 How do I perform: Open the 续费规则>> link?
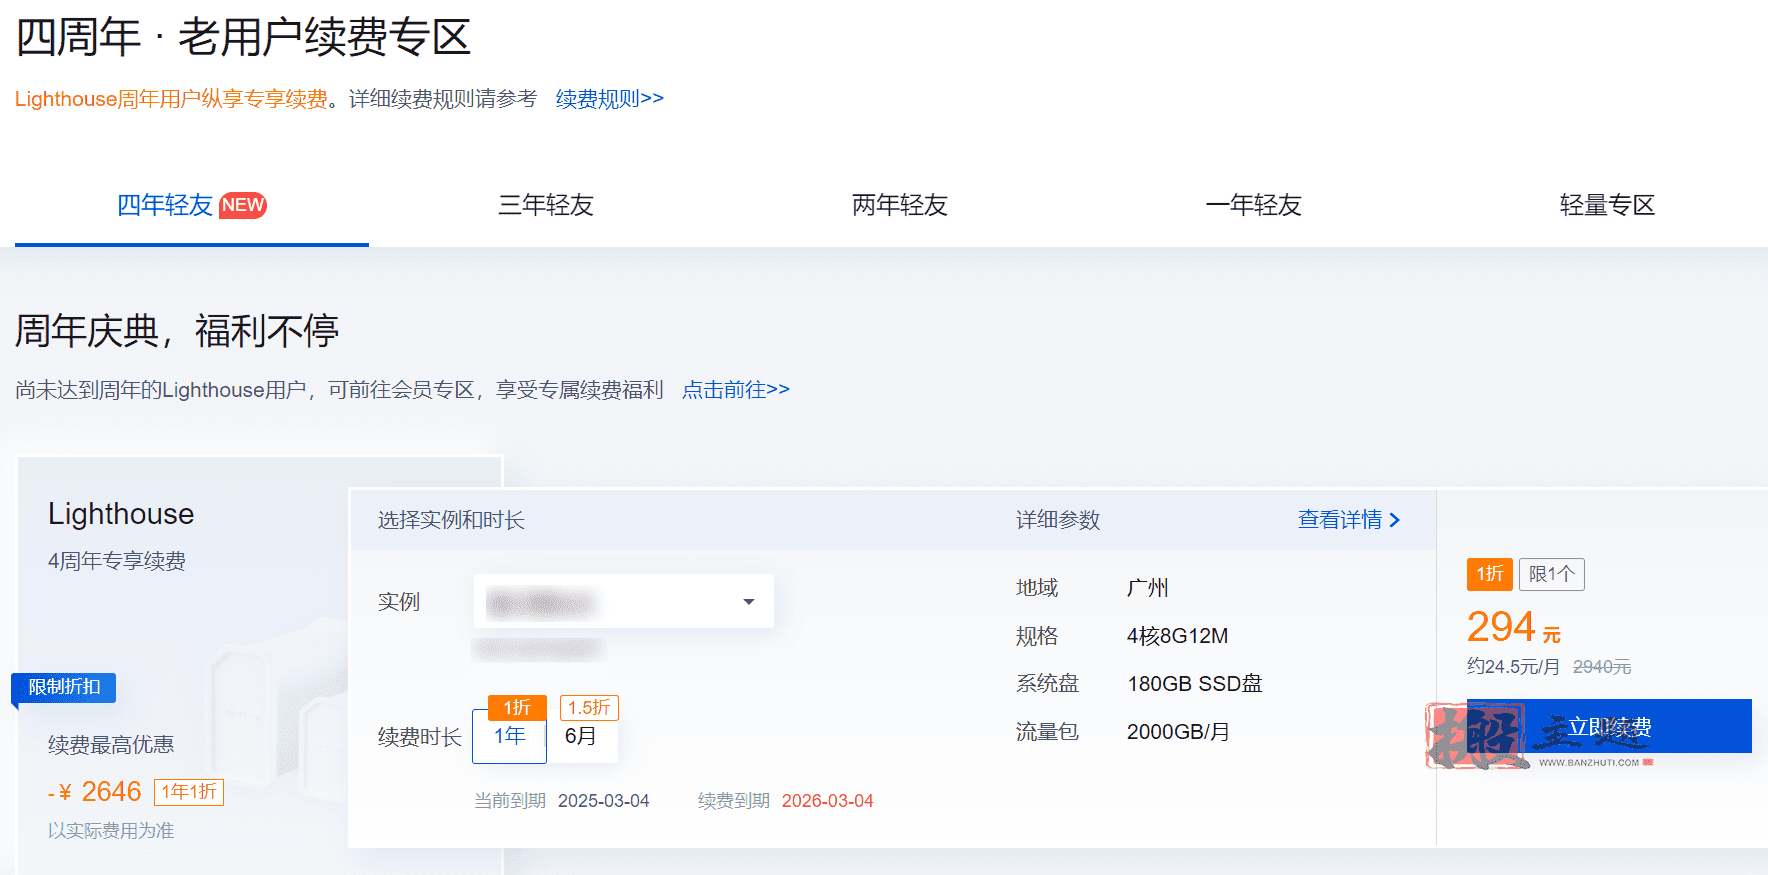609,99
